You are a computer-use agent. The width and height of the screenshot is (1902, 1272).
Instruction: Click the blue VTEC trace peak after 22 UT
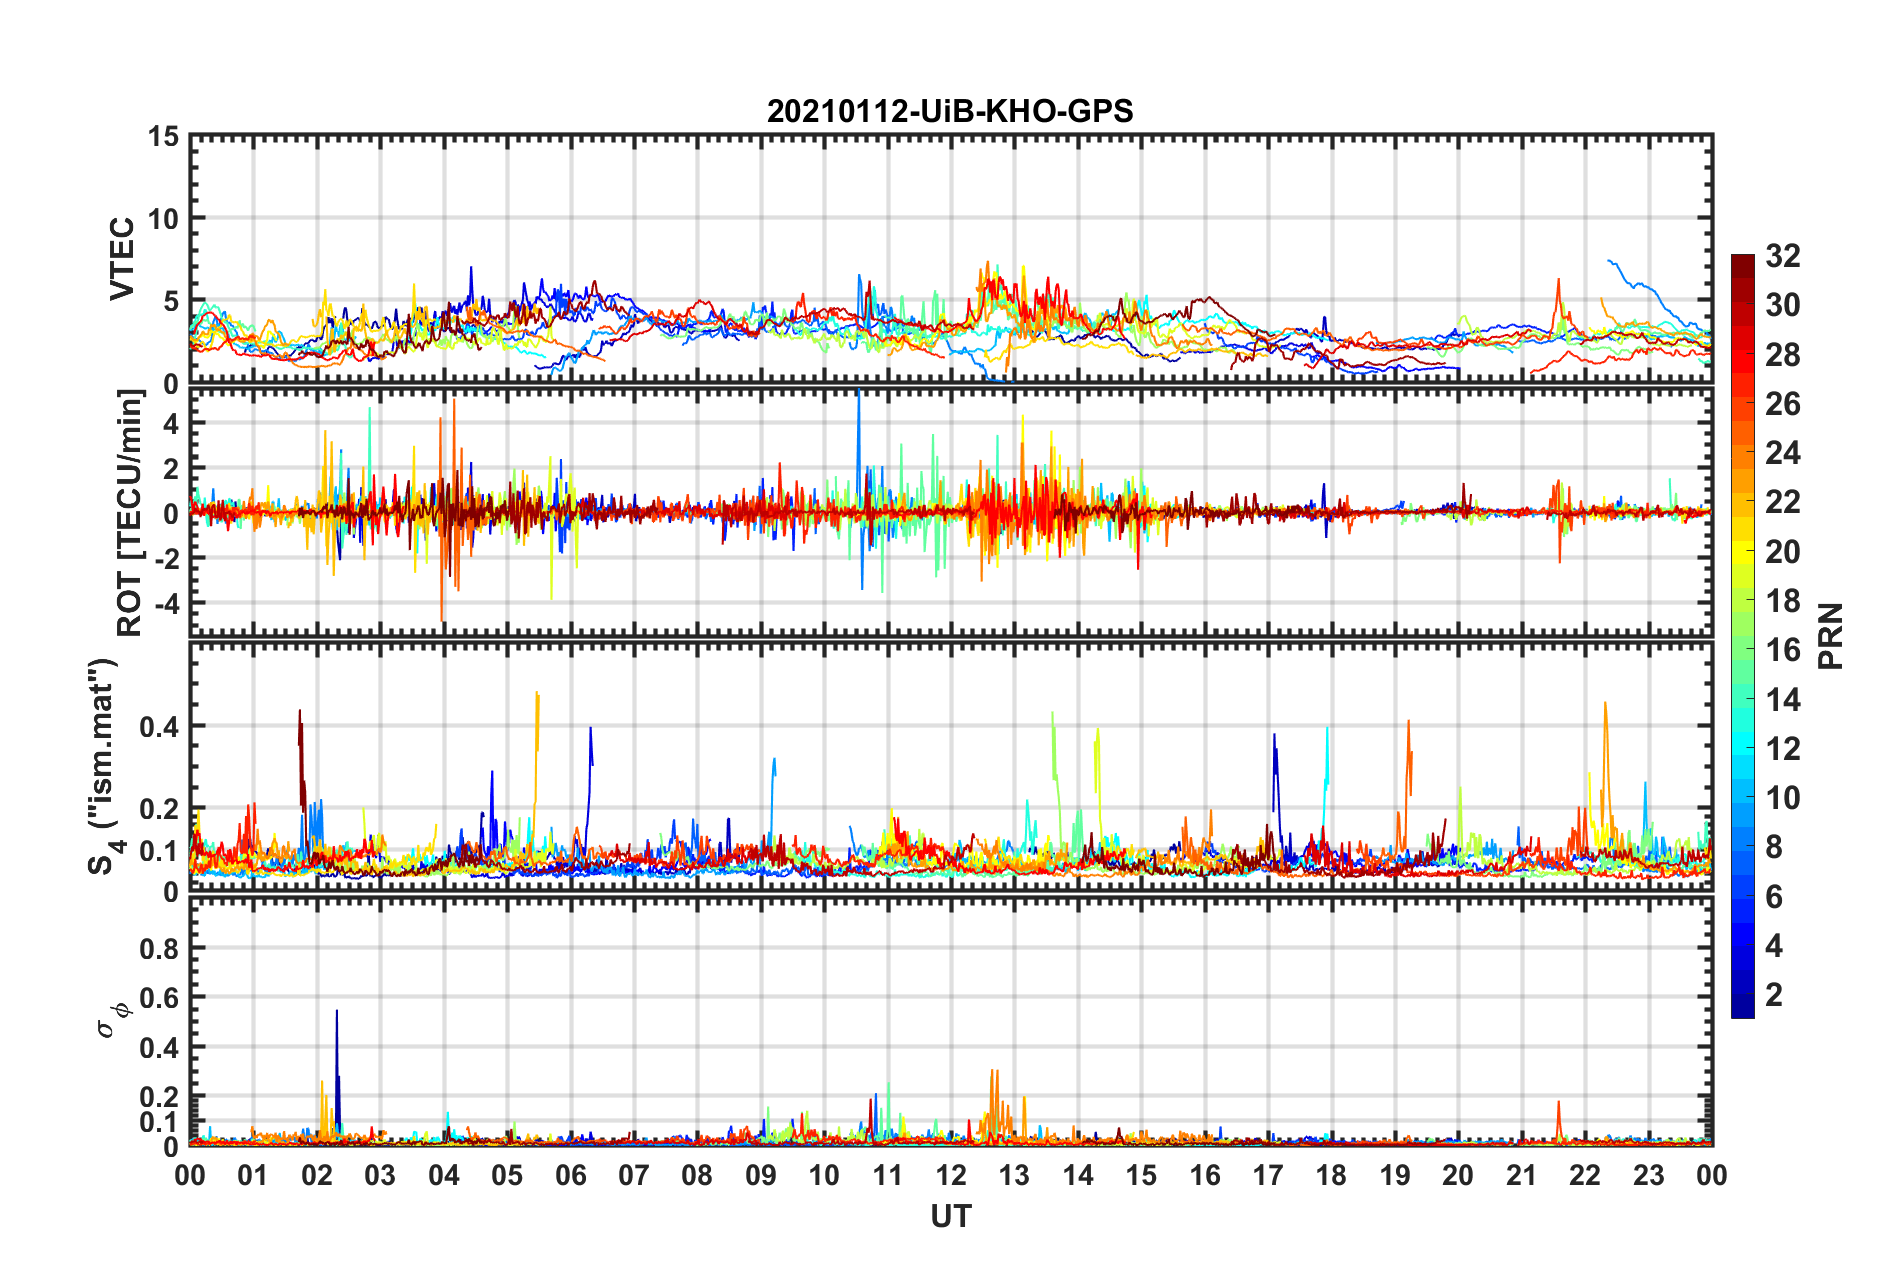(x=1611, y=263)
